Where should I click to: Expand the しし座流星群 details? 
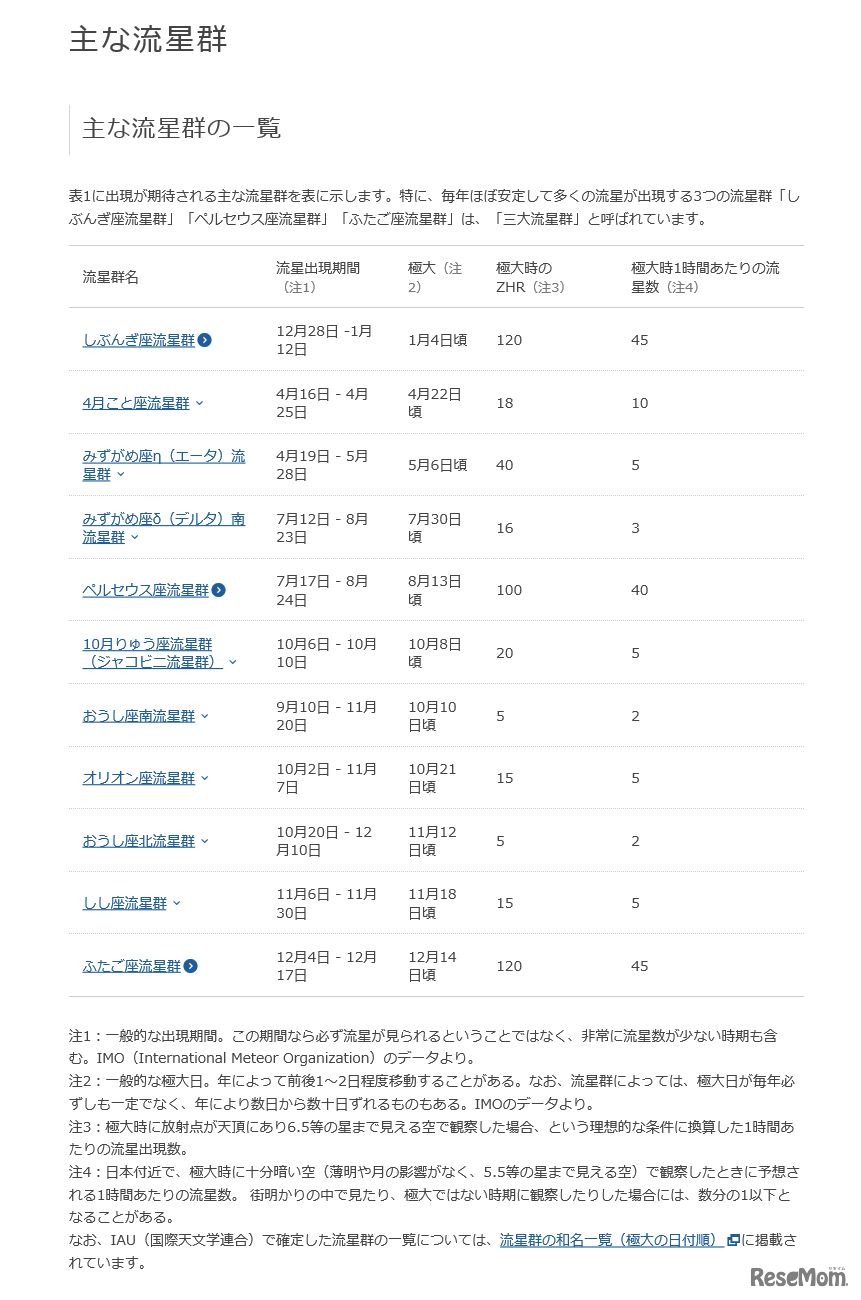point(178,903)
